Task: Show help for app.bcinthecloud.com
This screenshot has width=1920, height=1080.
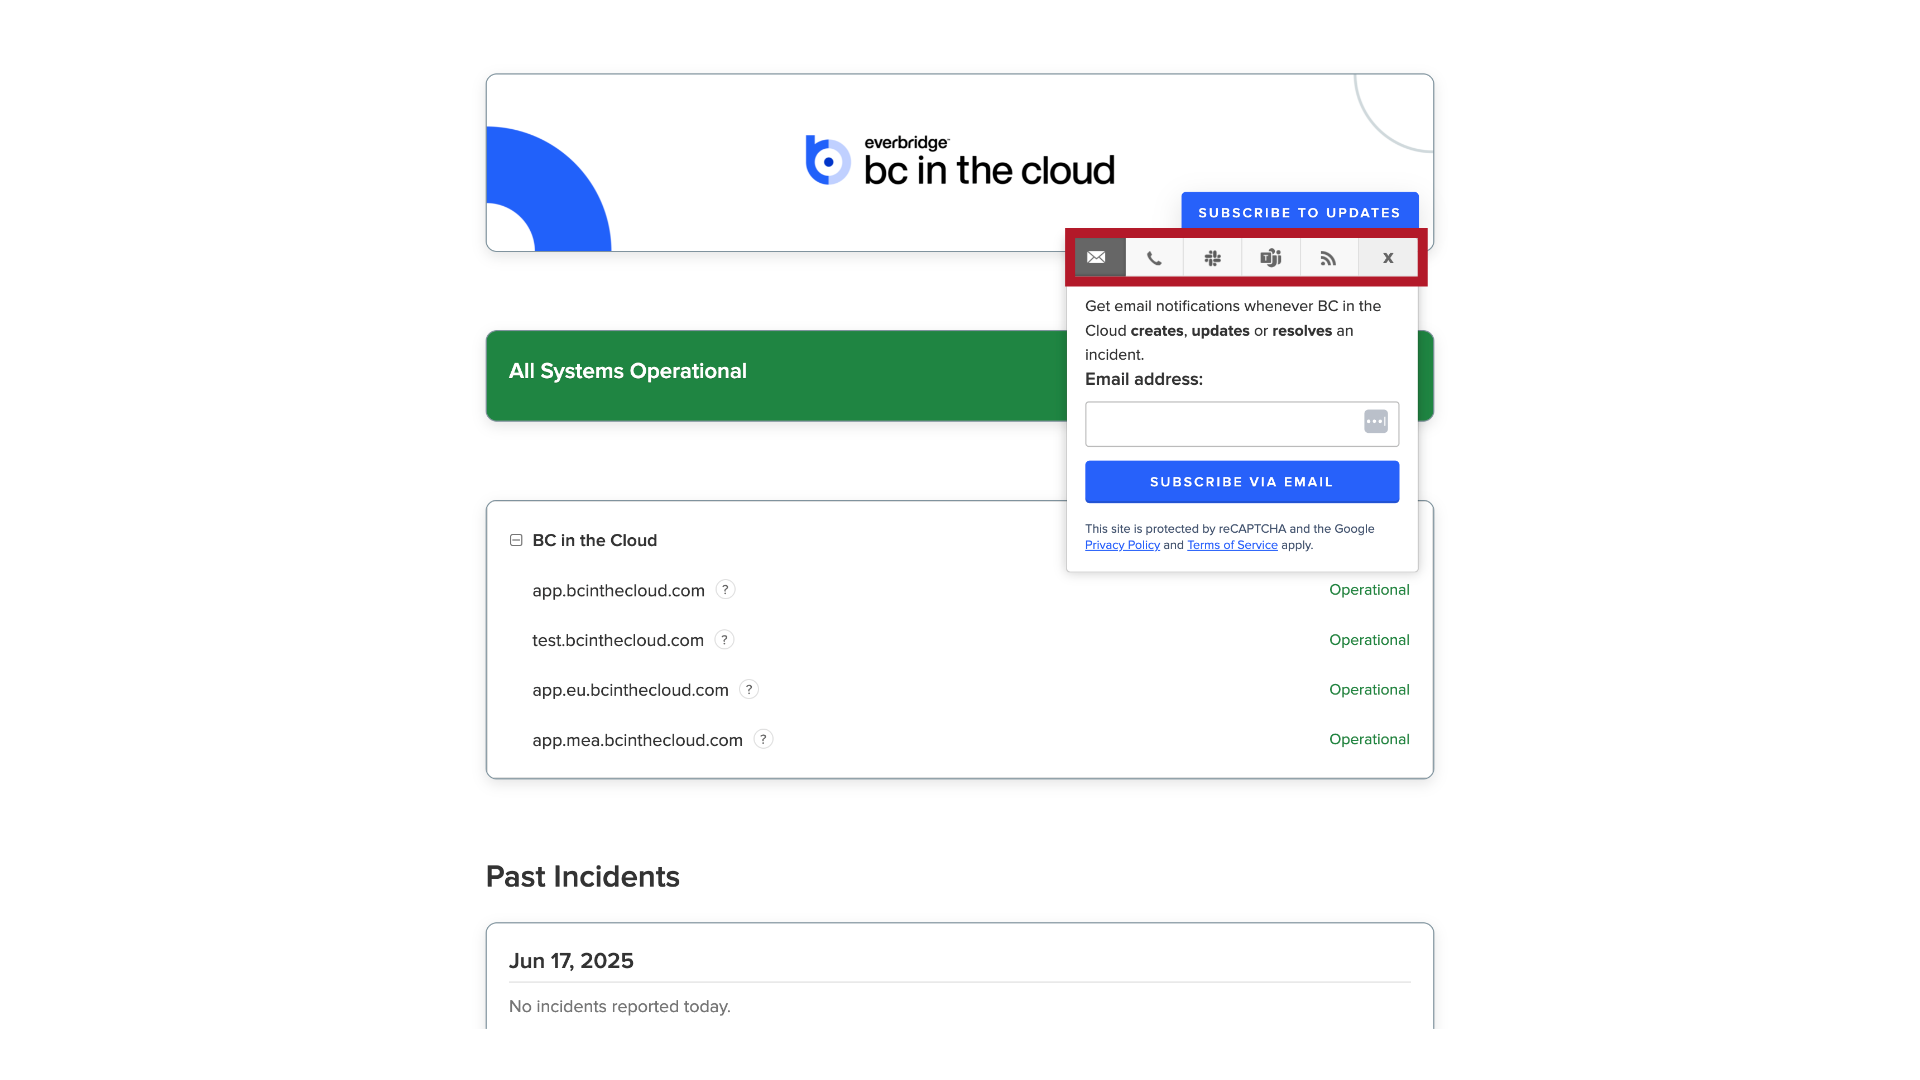Action: [725, 590]
